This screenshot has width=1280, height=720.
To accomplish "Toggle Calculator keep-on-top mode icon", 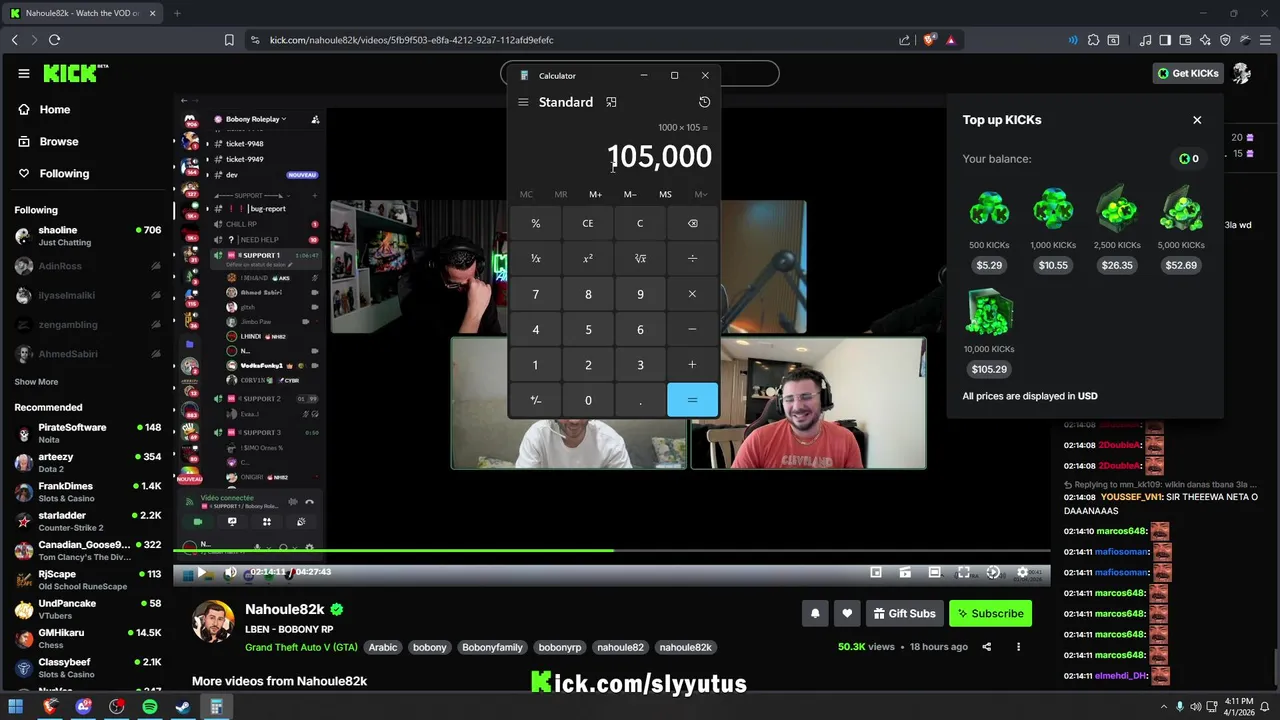I will [x=611, y=102].
